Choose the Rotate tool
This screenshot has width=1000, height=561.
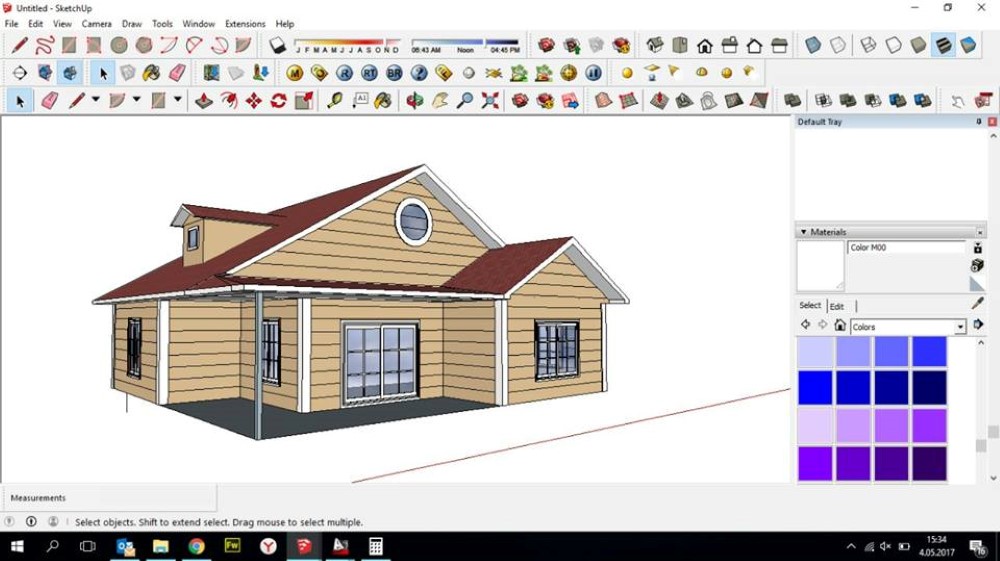click(x=279, y=100)
